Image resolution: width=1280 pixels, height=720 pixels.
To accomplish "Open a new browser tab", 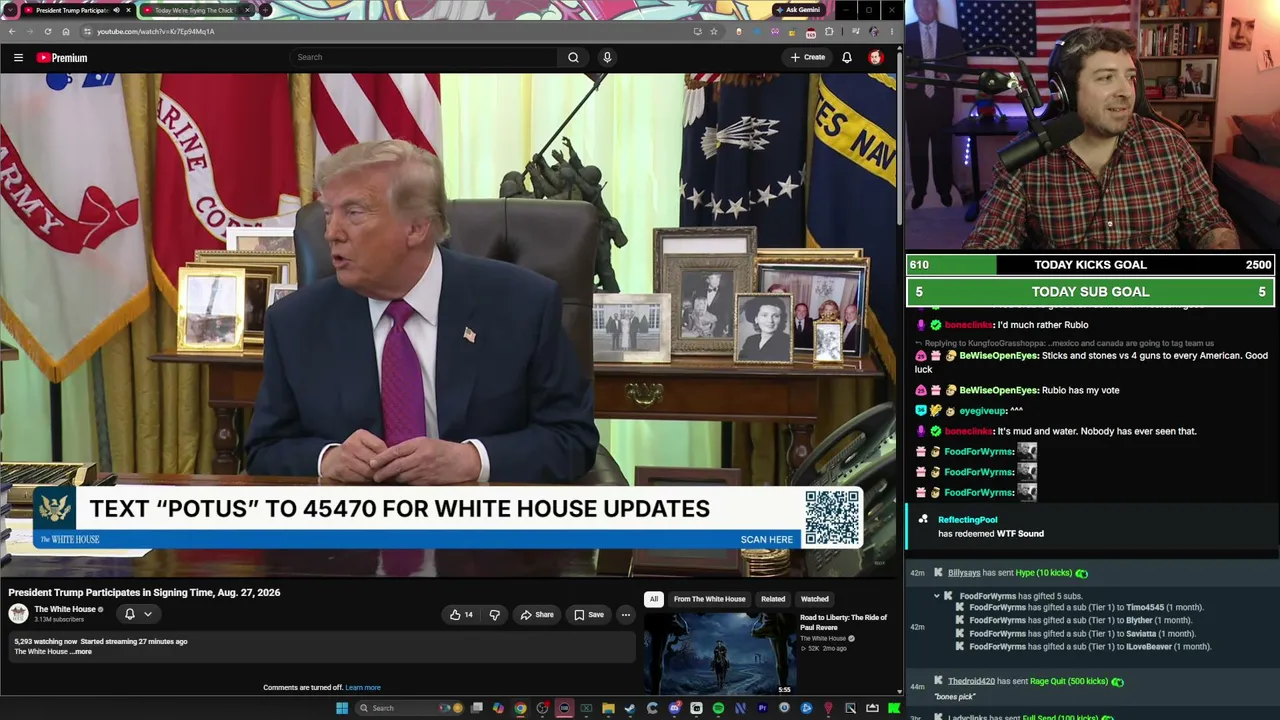I will click(265, 10).
